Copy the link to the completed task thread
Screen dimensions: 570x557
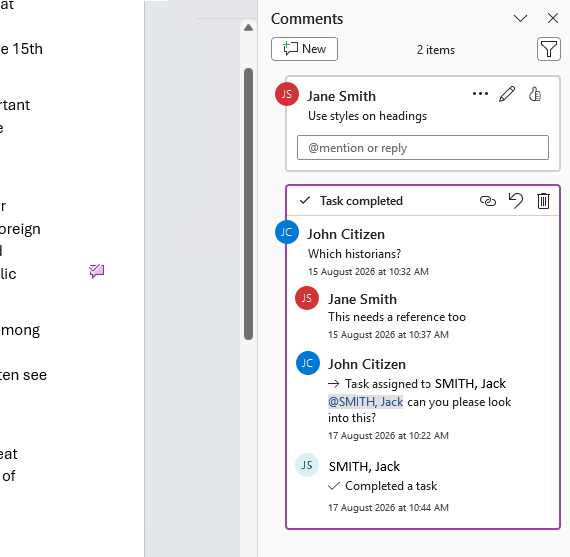pos(487,201)
